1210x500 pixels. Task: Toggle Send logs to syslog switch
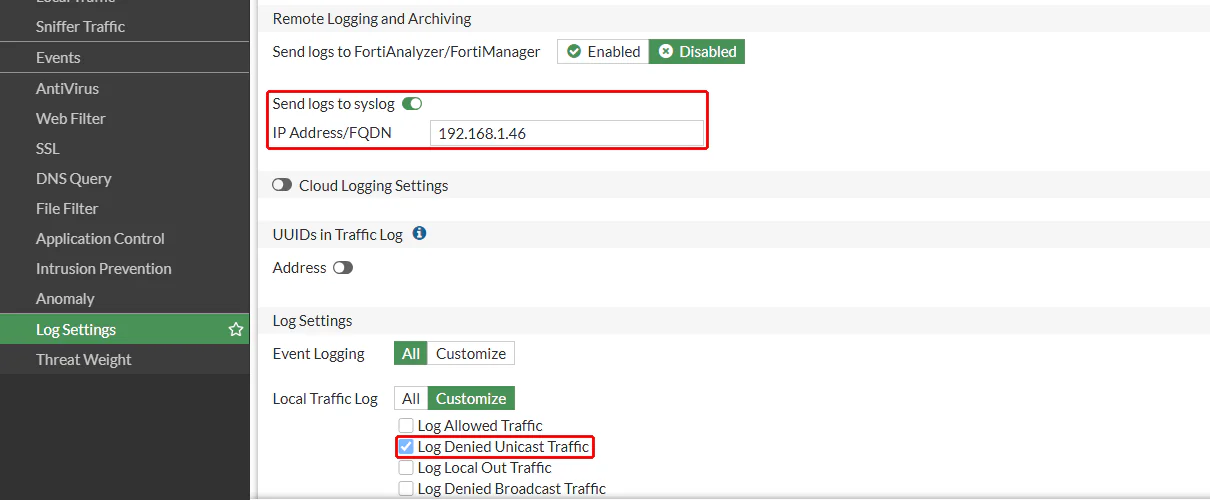412,104
